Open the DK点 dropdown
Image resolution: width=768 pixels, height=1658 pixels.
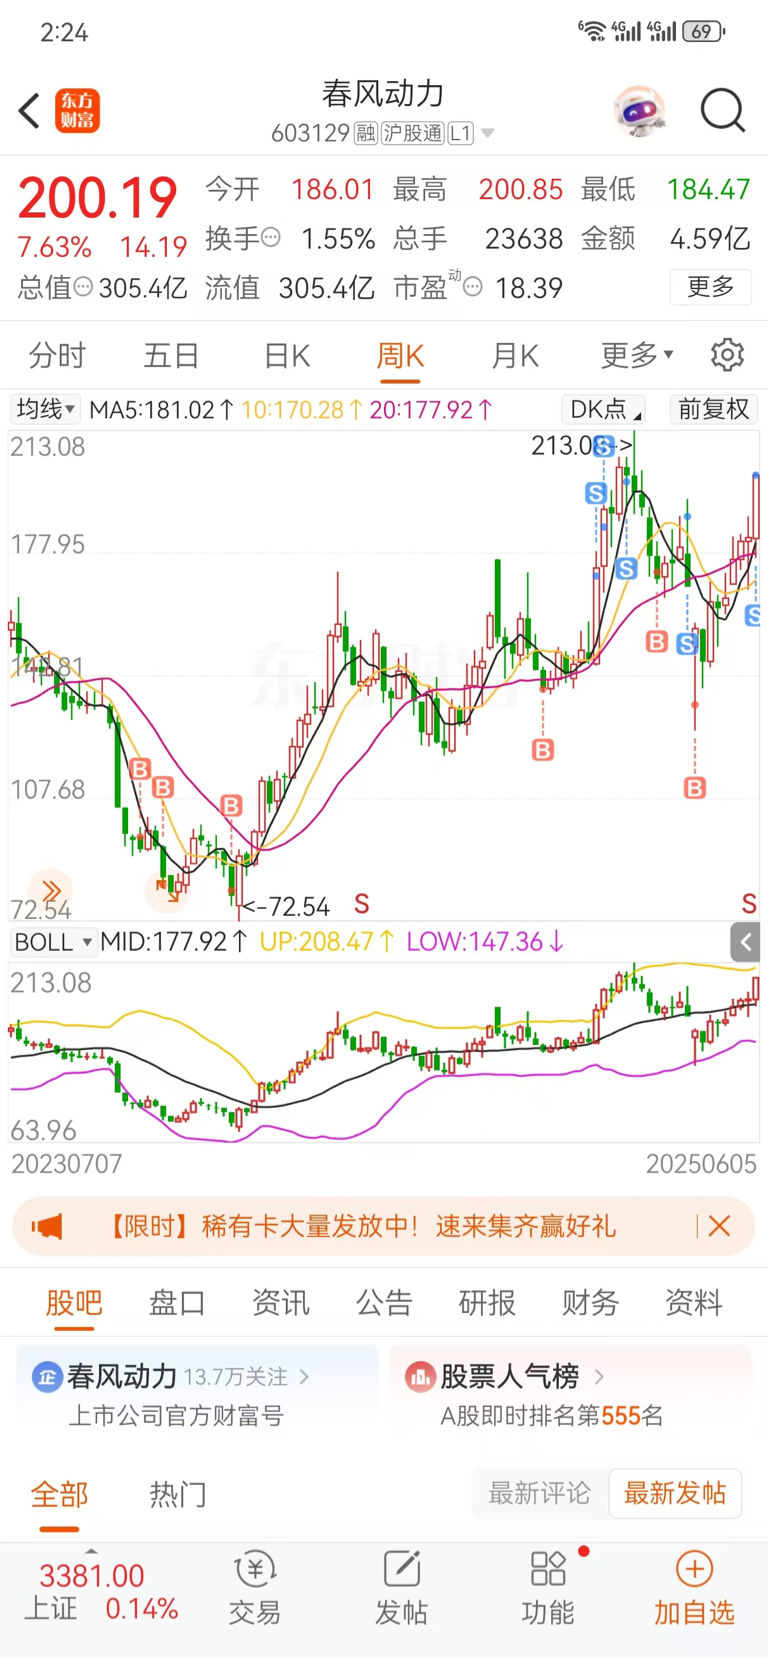[603, 409]
